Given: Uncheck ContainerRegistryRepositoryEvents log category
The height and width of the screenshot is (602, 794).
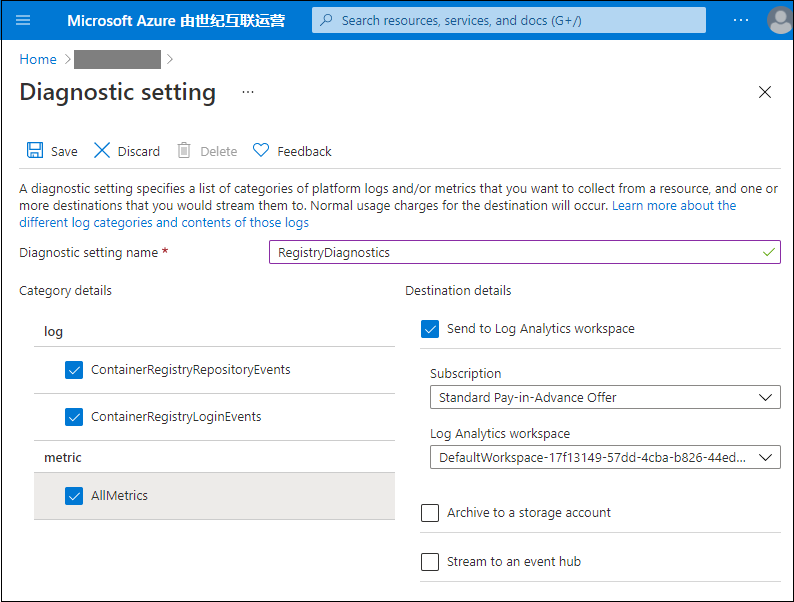Looking at the screenshot, I should pyautogui.click(x=74, y=370).
